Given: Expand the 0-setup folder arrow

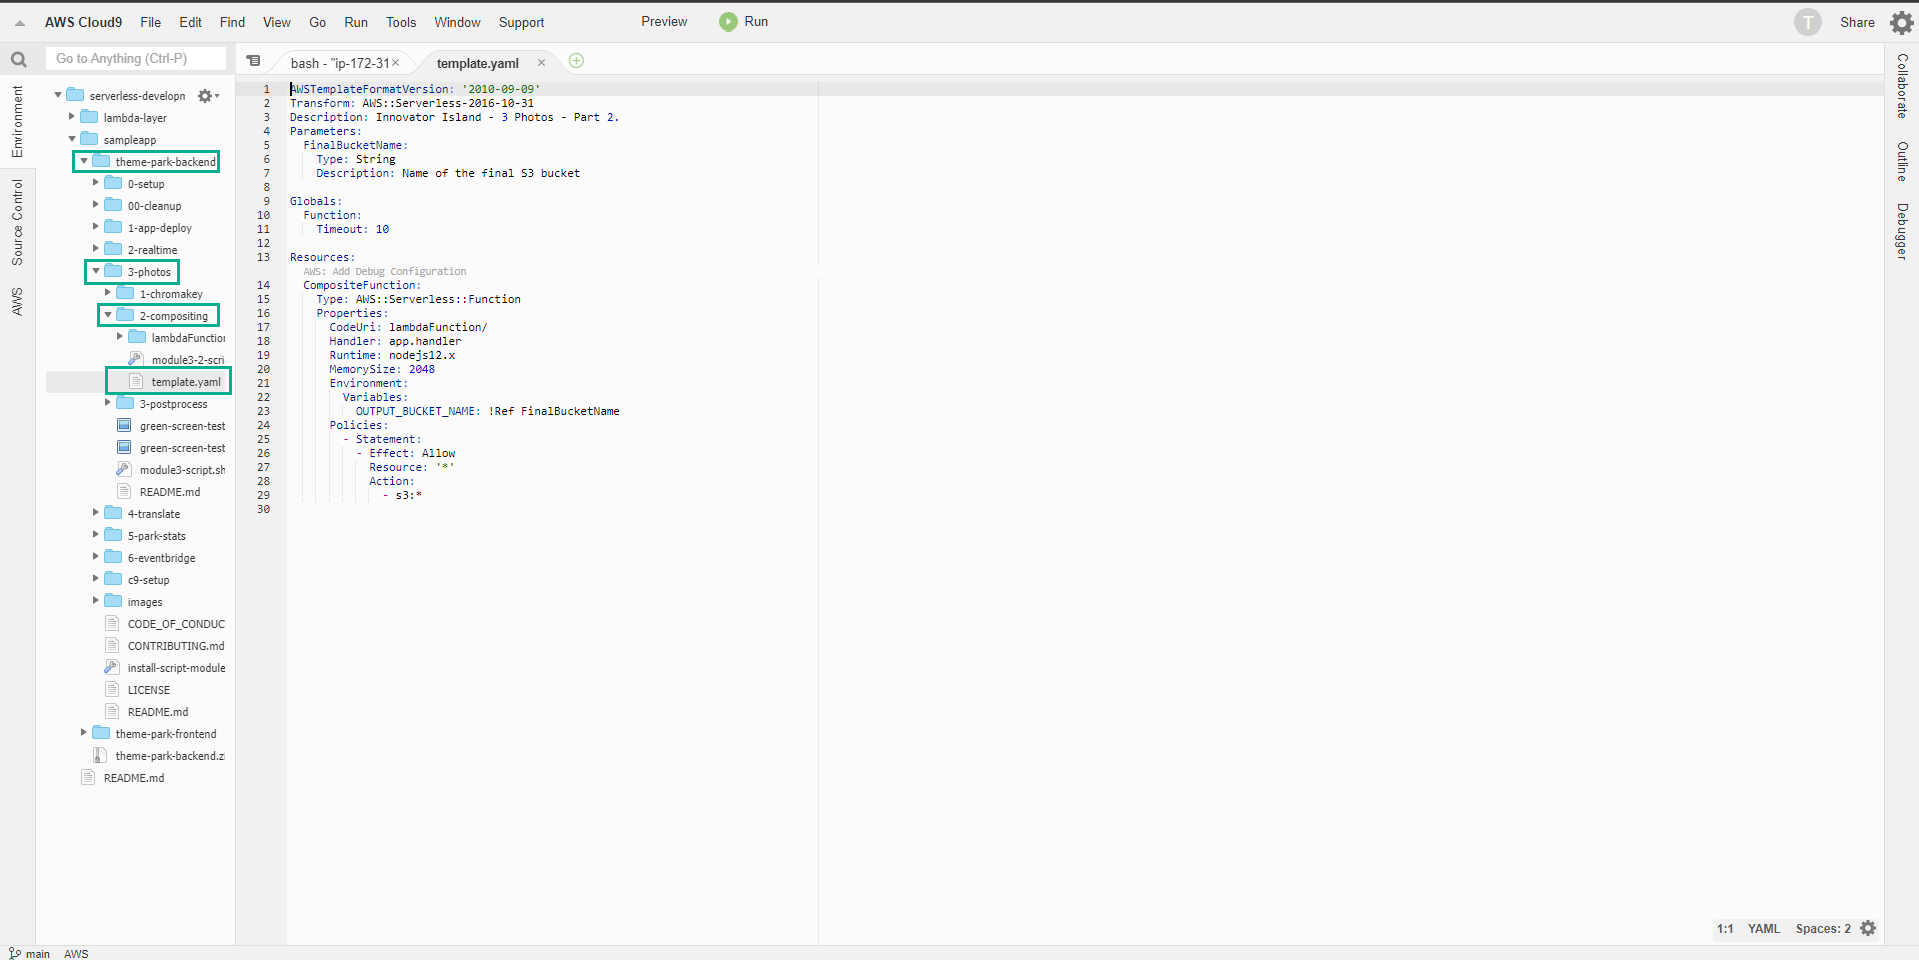Looking at the screenshot, I should pos(96,183).
